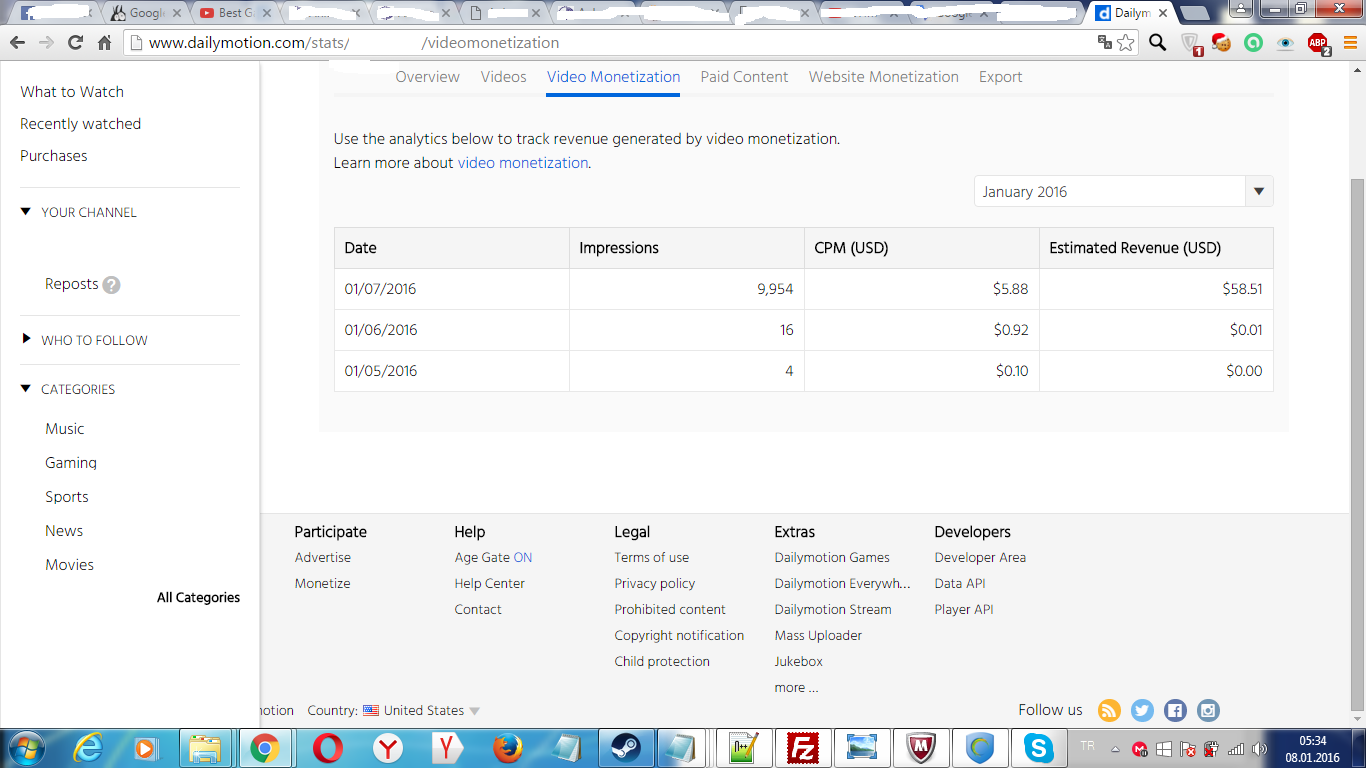Viewport: 1366px width, 768px height.
Task: Click the translate page icon in address bar
Action: [x=1105, y=42]
